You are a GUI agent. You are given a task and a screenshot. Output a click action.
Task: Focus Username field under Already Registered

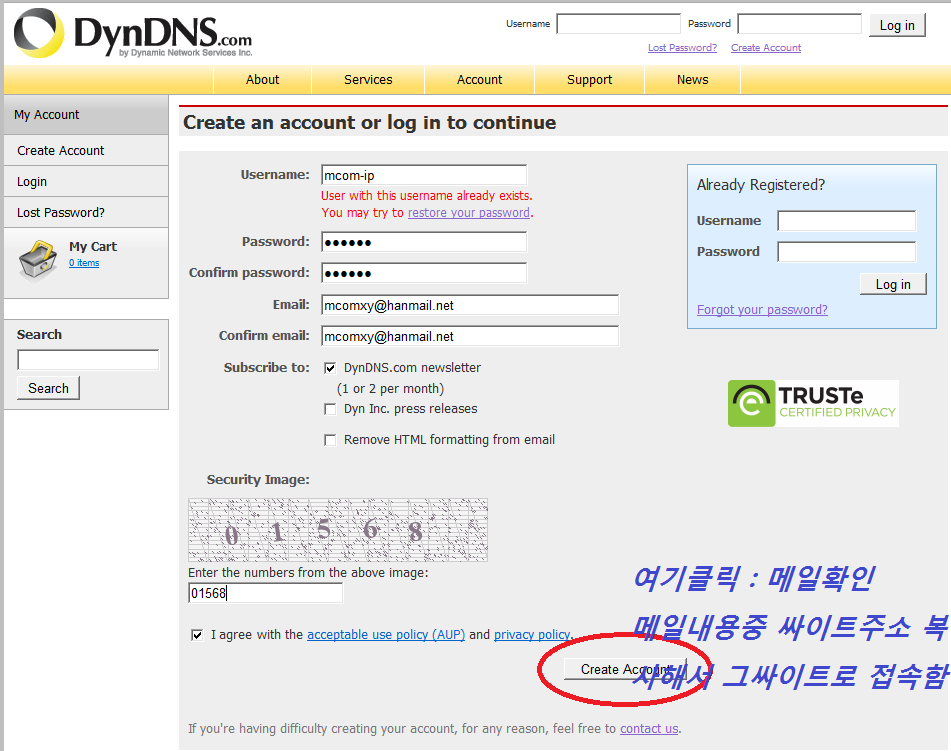(x=847, y=221)
